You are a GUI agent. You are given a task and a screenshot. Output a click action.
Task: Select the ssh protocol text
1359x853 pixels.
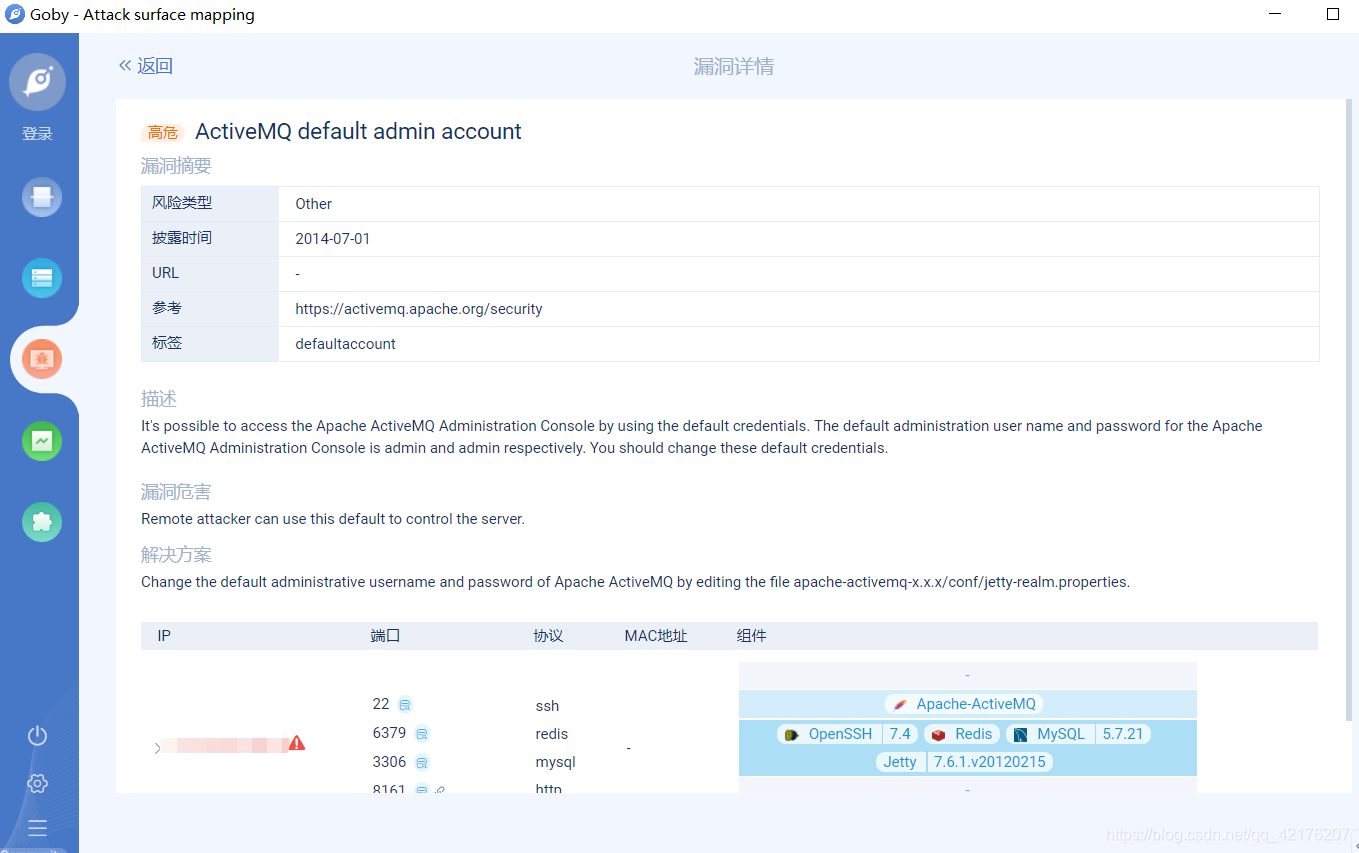click(547, 706)
